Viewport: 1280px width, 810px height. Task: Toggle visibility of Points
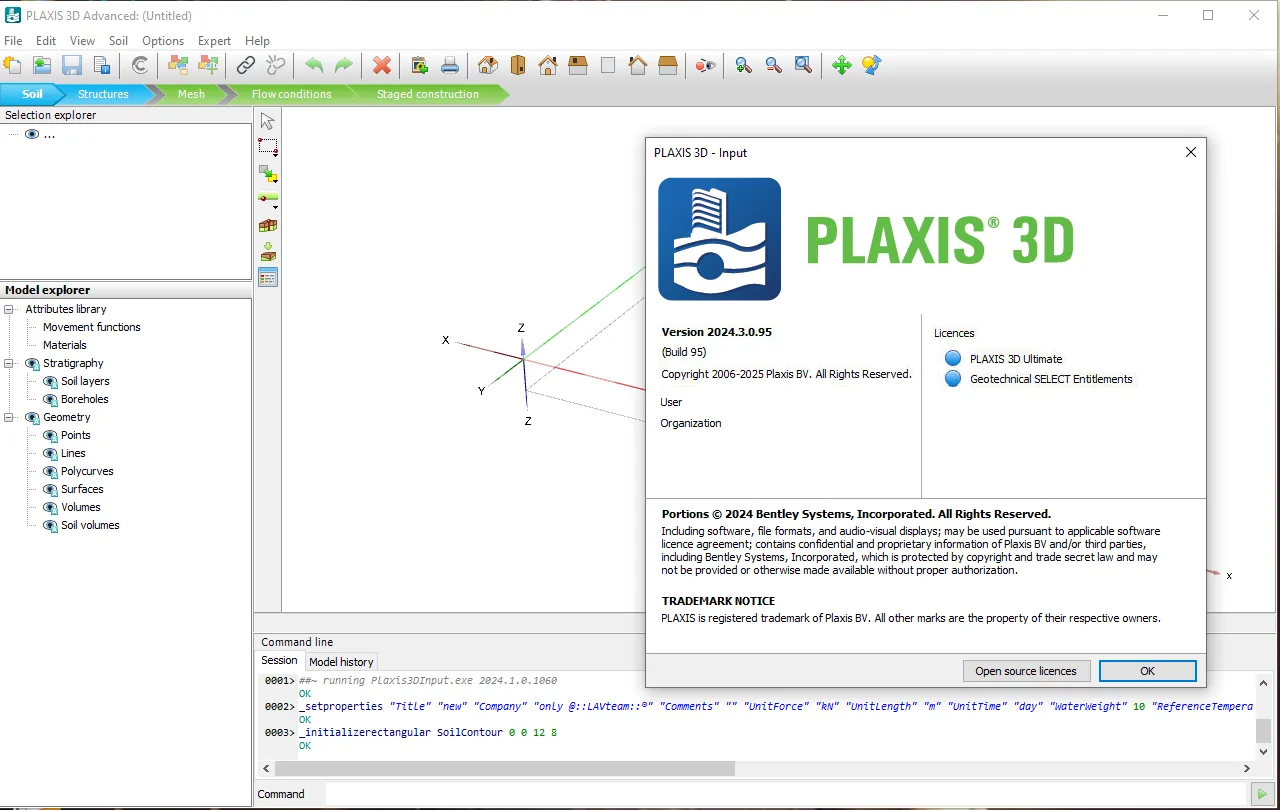(x=50, y=435)
